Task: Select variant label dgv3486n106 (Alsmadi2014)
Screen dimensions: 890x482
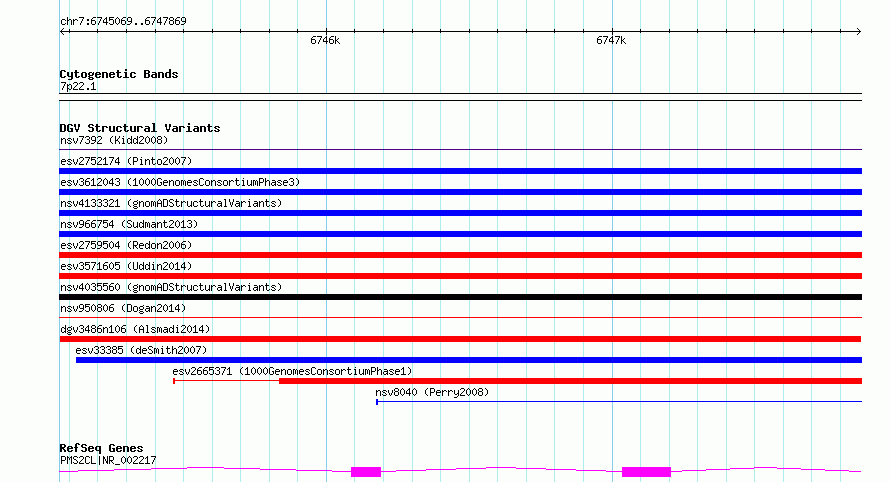Action: pos(135,329)
